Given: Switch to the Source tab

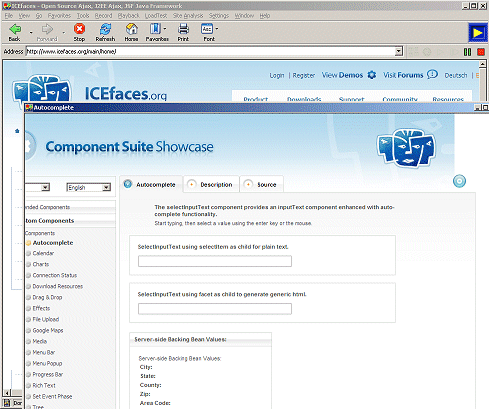Looking at the screenshot, I should (x=262, y=184).
